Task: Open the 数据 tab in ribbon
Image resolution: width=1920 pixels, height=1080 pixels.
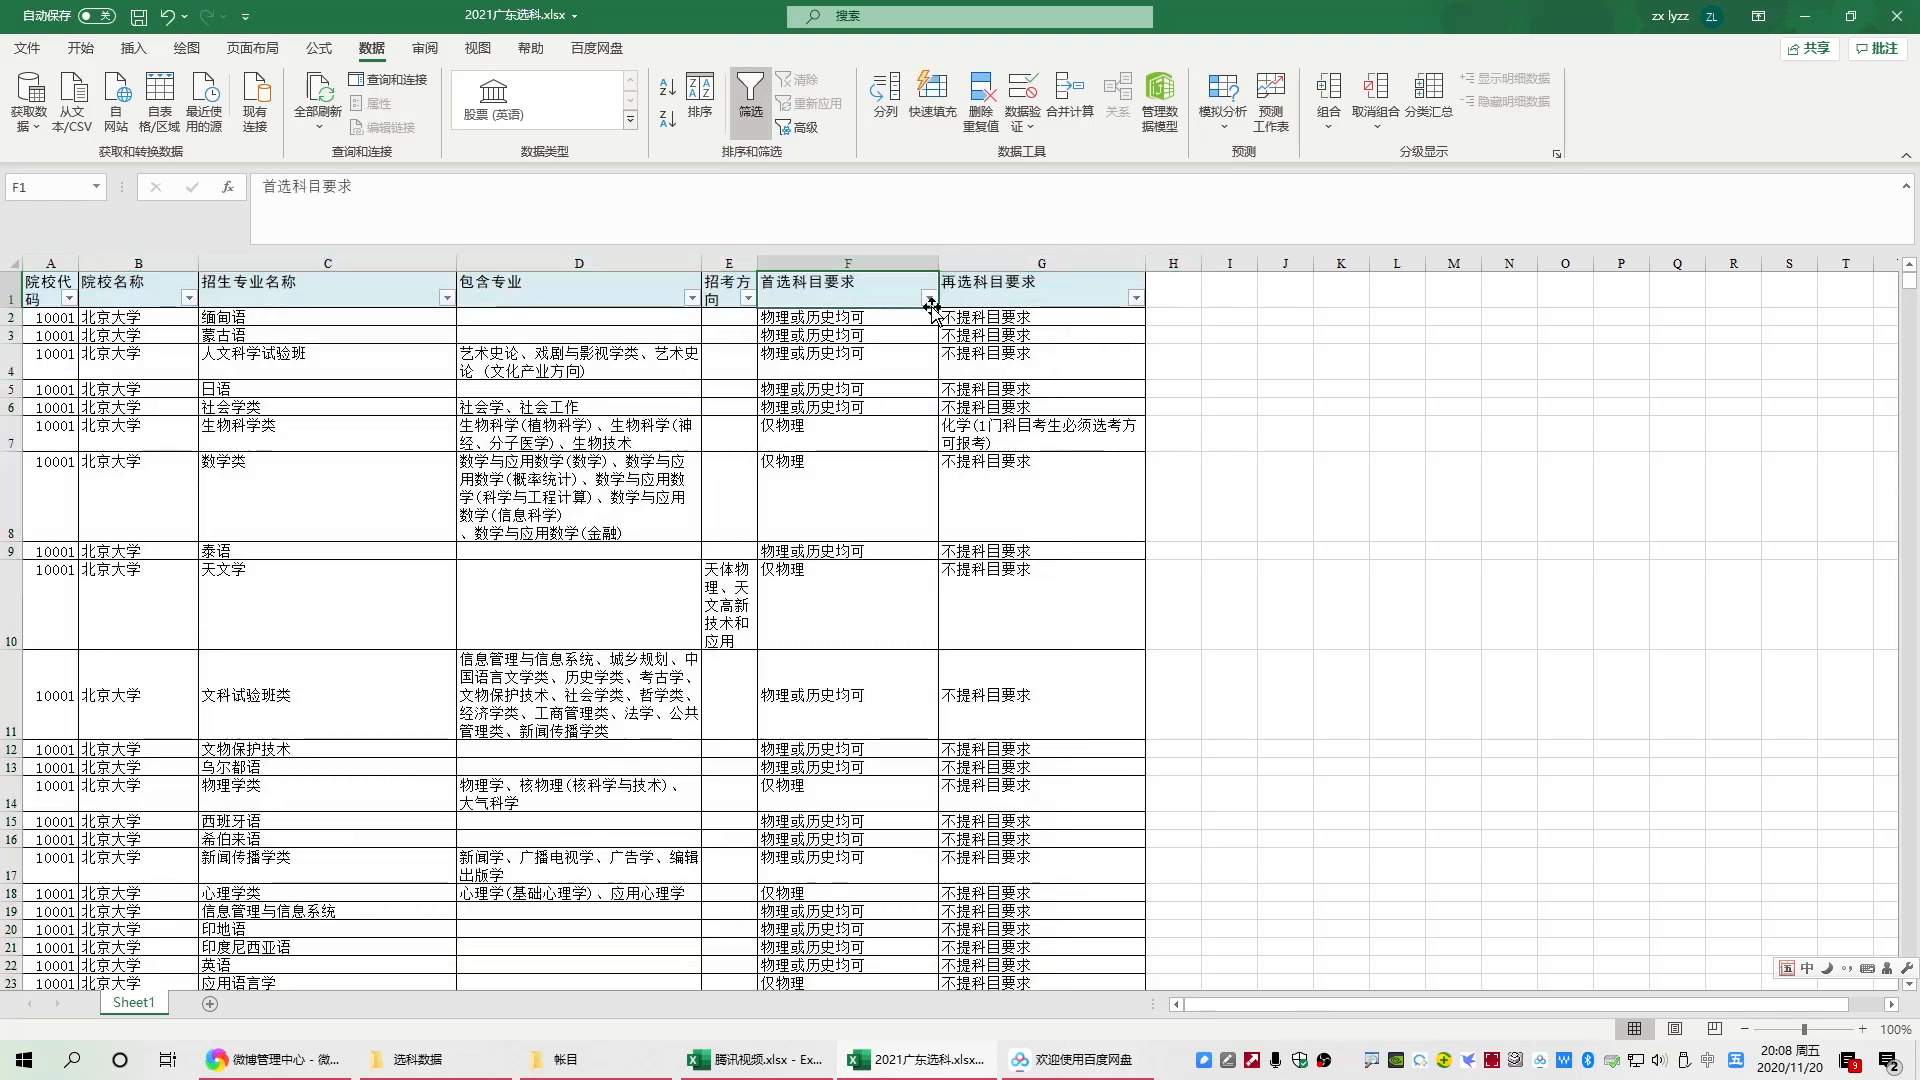Action: click(371, 49)
